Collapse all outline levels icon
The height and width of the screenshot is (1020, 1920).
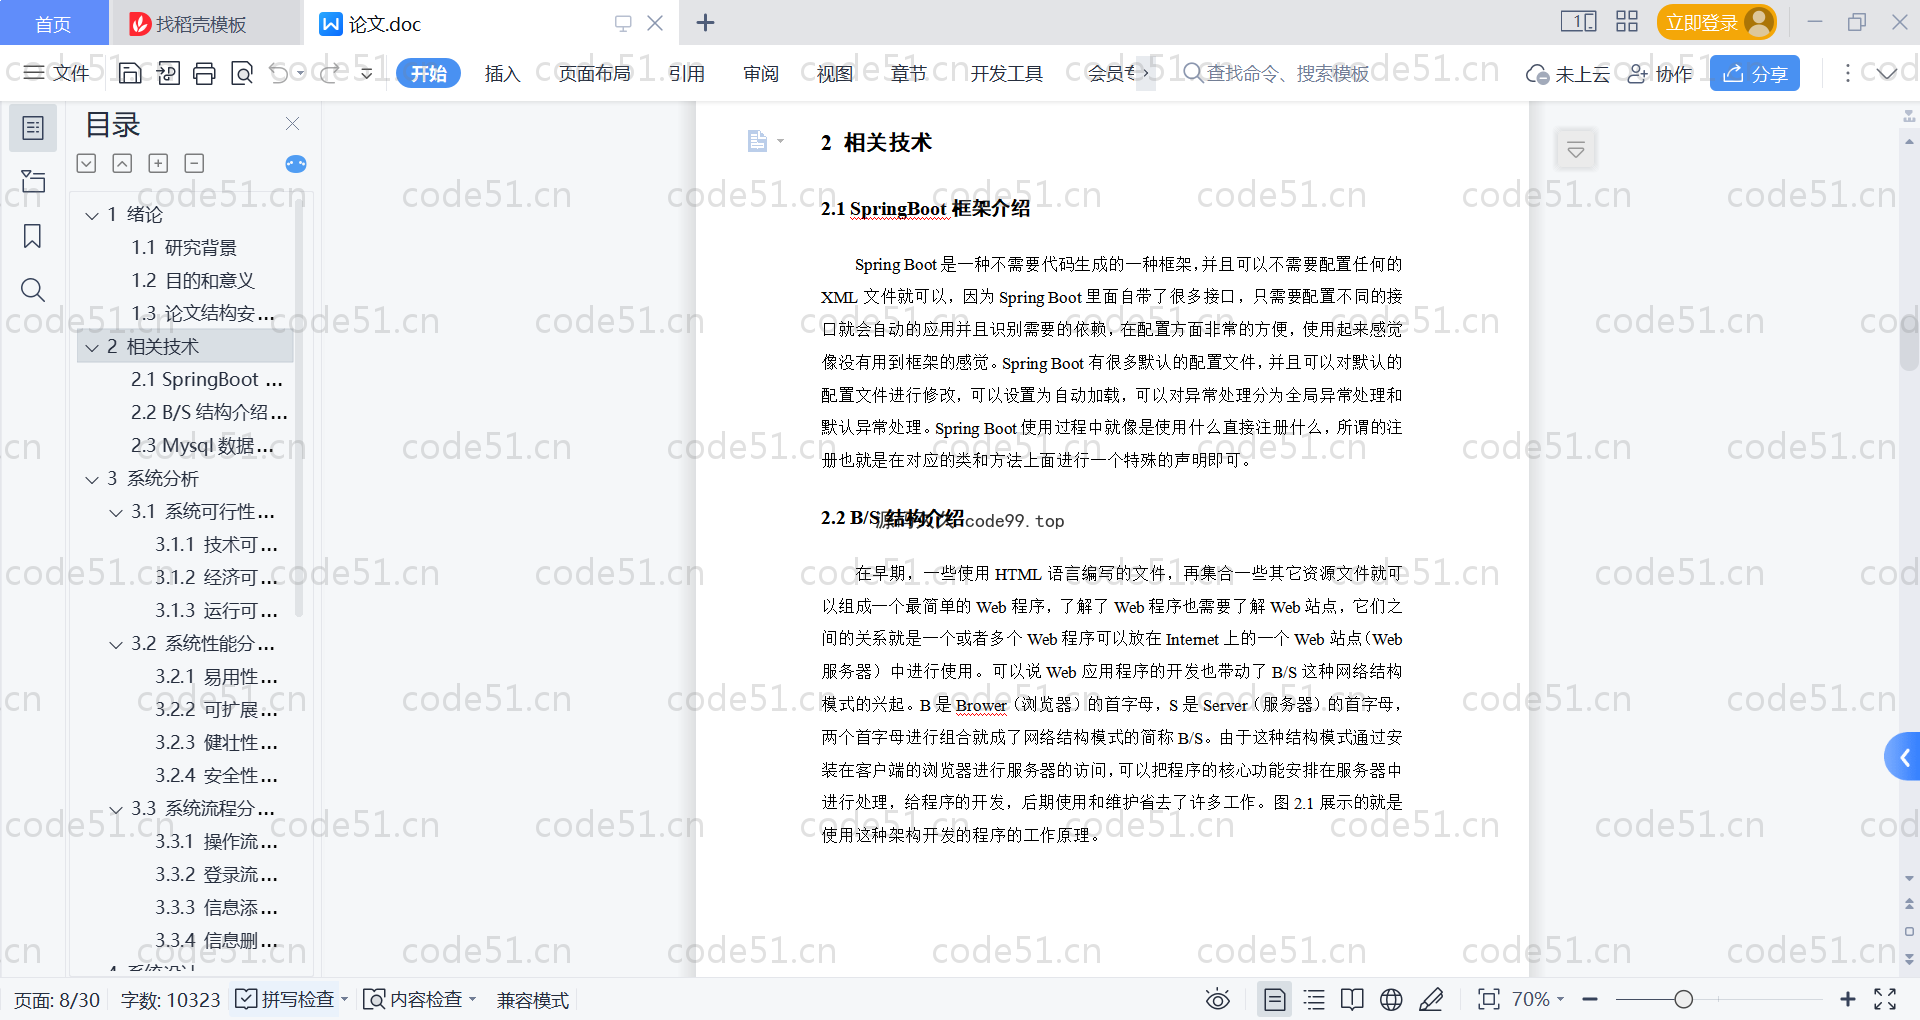click(x=122, y=163)
